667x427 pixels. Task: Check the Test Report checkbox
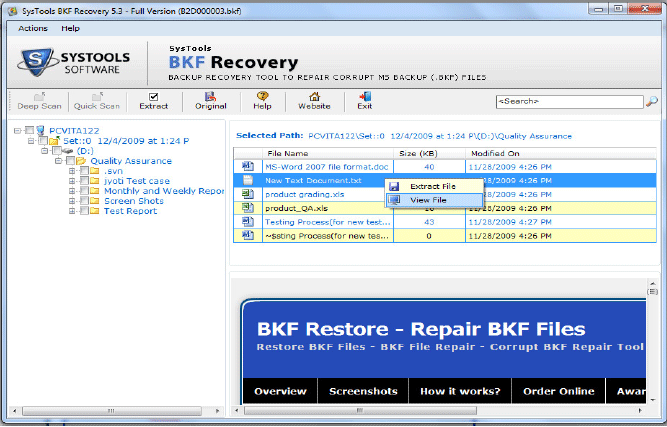click(84, 211)
